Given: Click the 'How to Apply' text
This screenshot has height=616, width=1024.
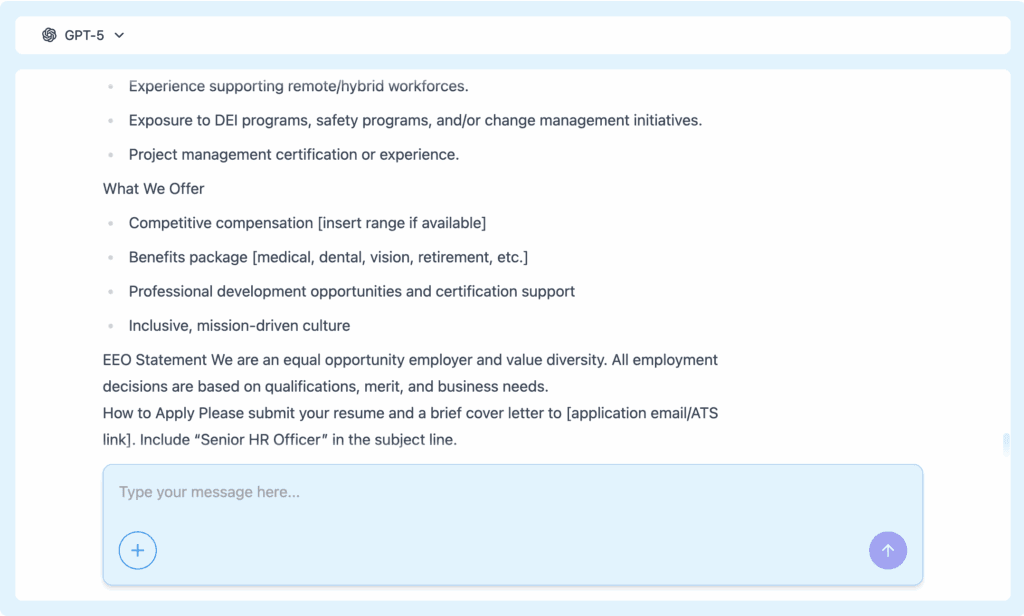Looking at the screenshot, I should point(148,412).
